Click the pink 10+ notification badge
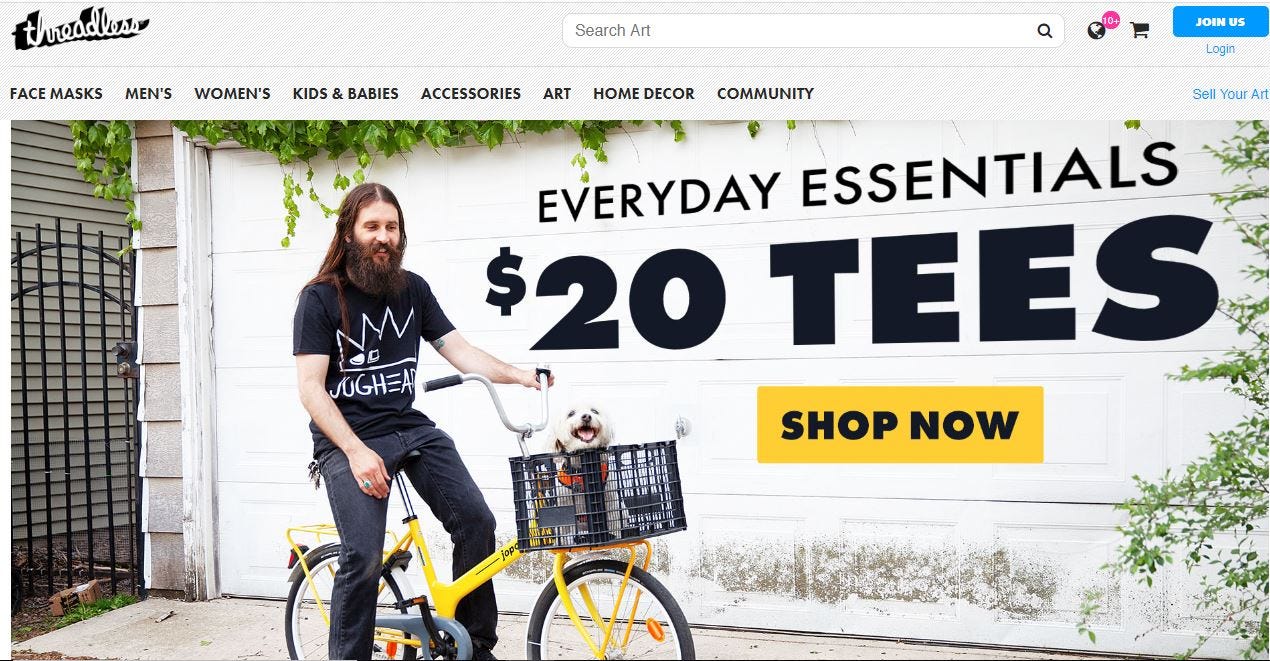Image resolution: width=1270 pixels, height=661 pixels. 1110,20
